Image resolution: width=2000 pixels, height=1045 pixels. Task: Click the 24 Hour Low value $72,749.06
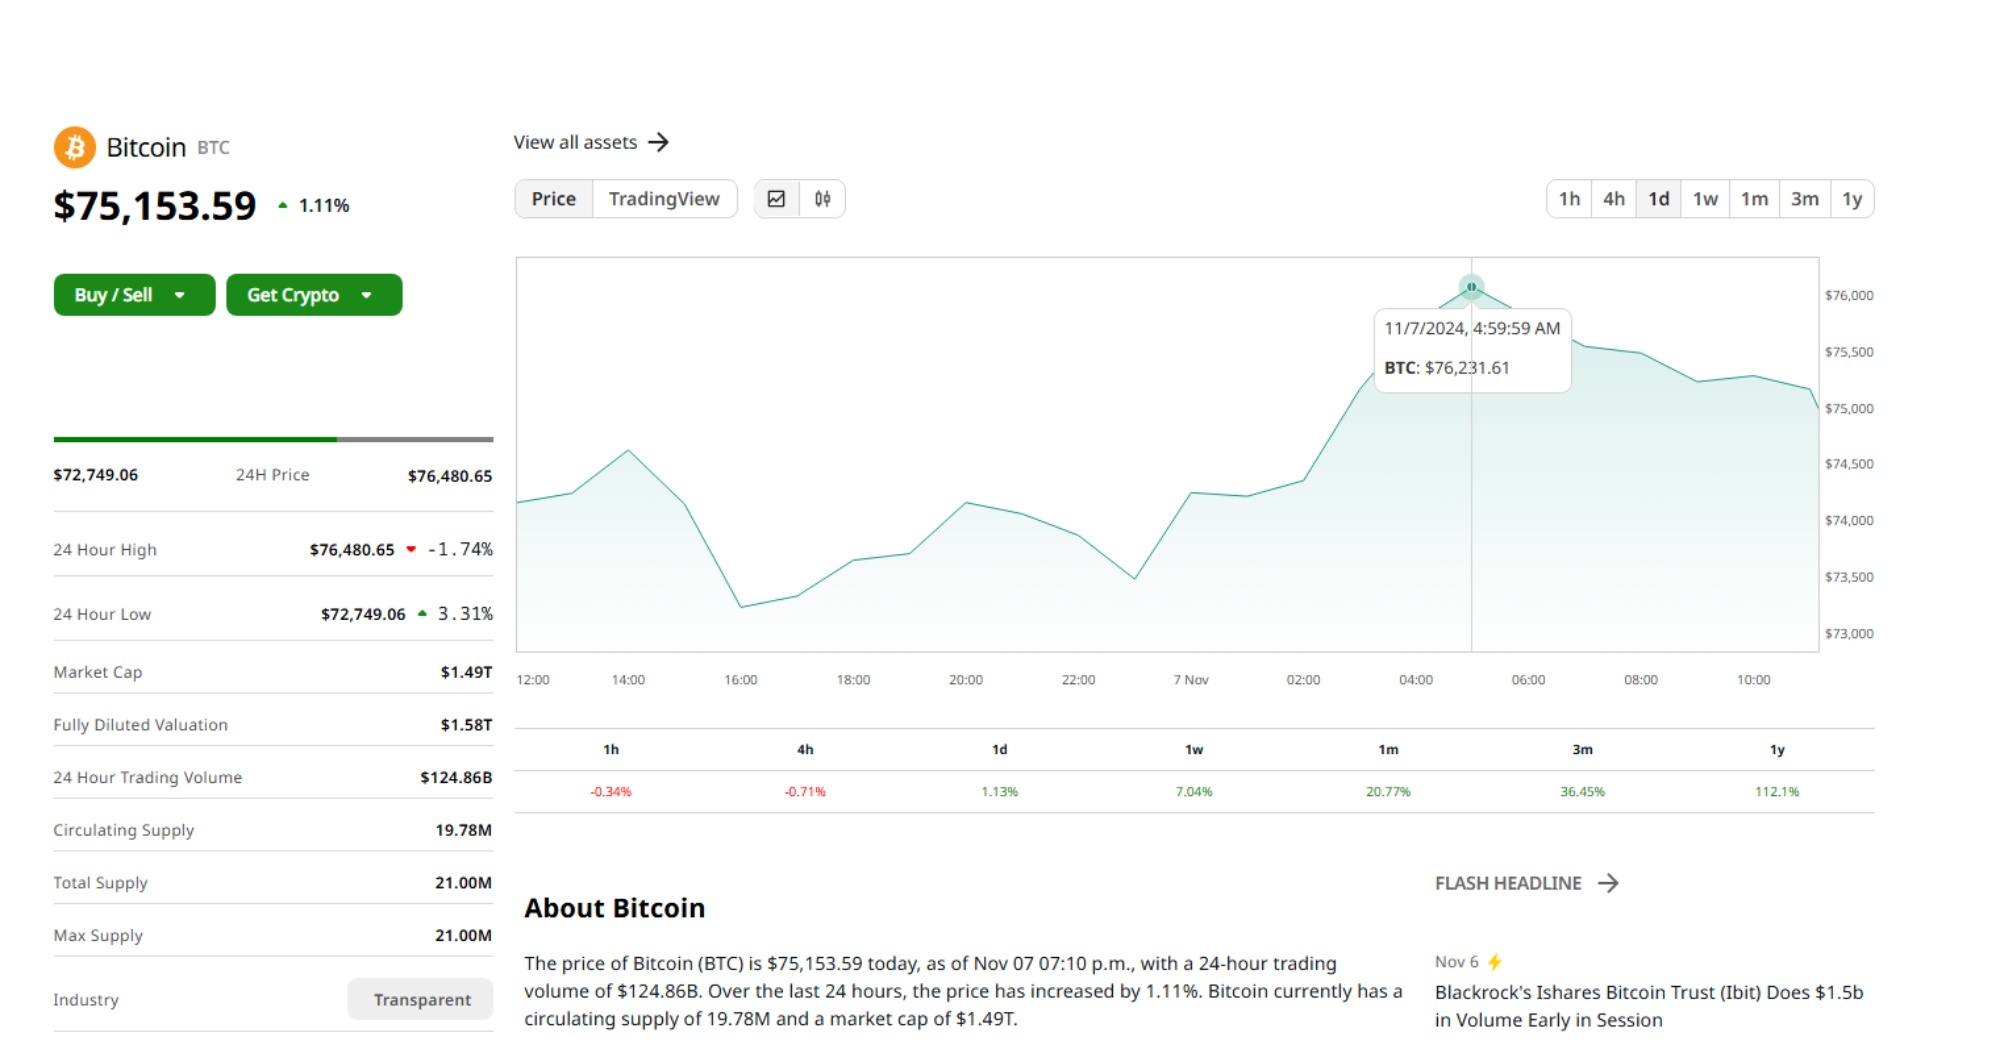[363, 614]
